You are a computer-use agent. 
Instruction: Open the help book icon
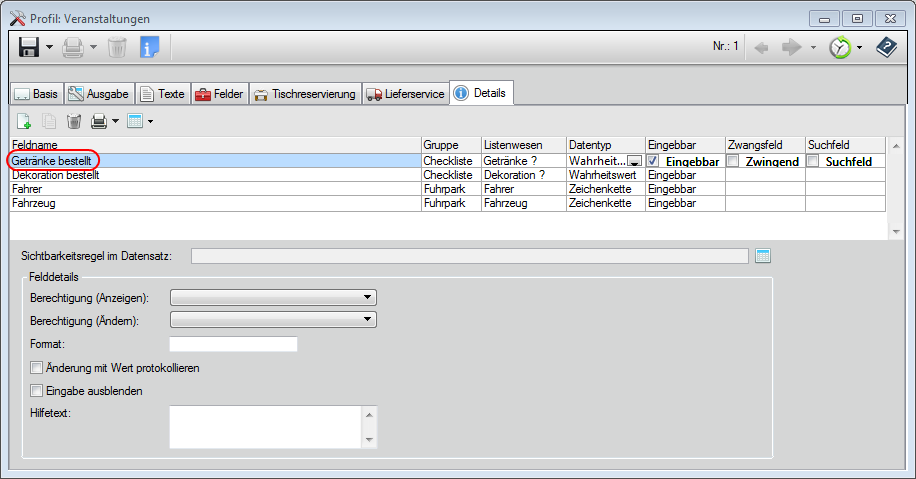[886, 47]
